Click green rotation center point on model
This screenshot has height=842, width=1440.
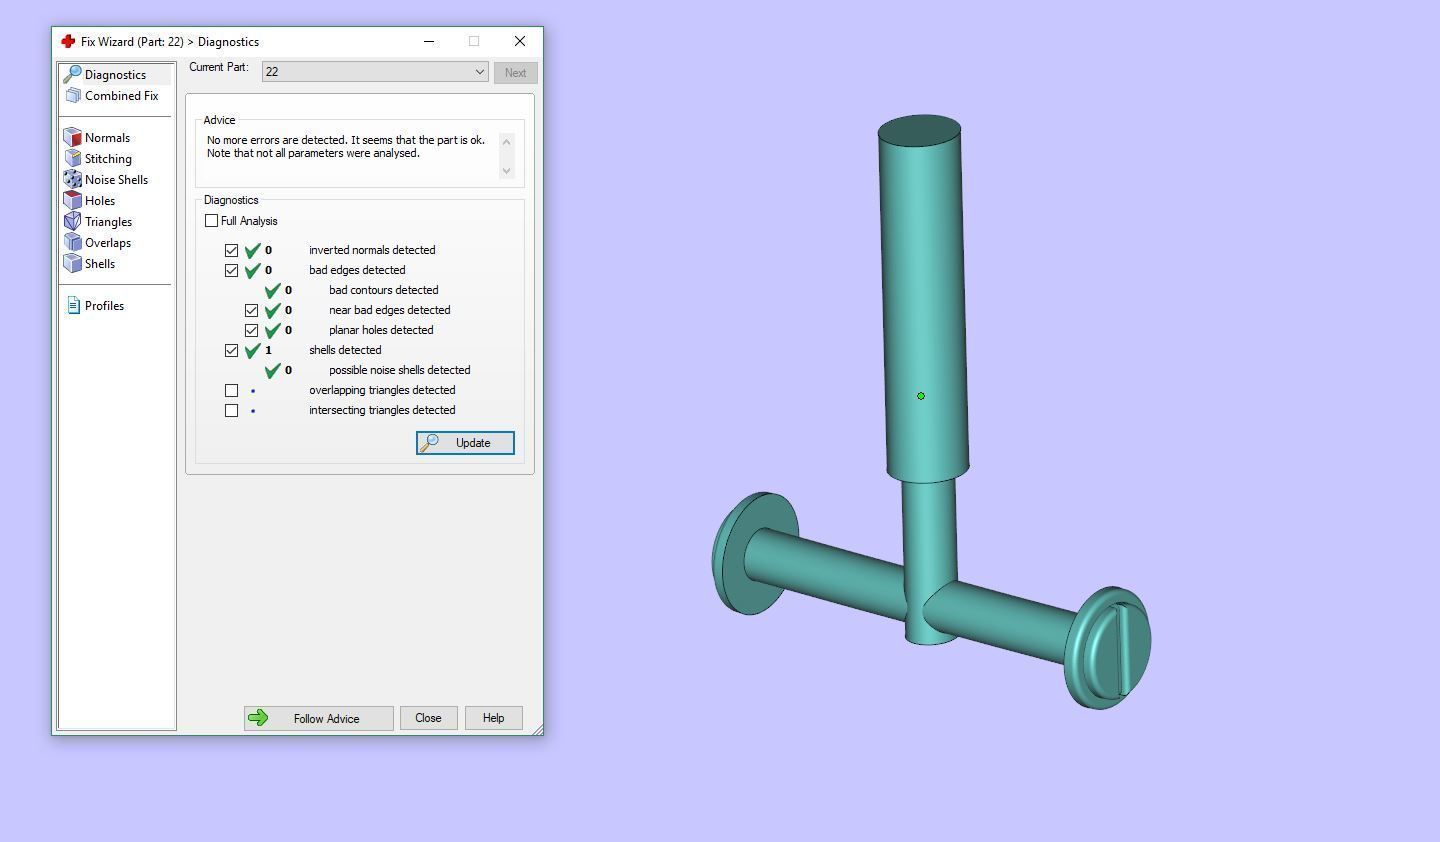click(x=921, y=396)
